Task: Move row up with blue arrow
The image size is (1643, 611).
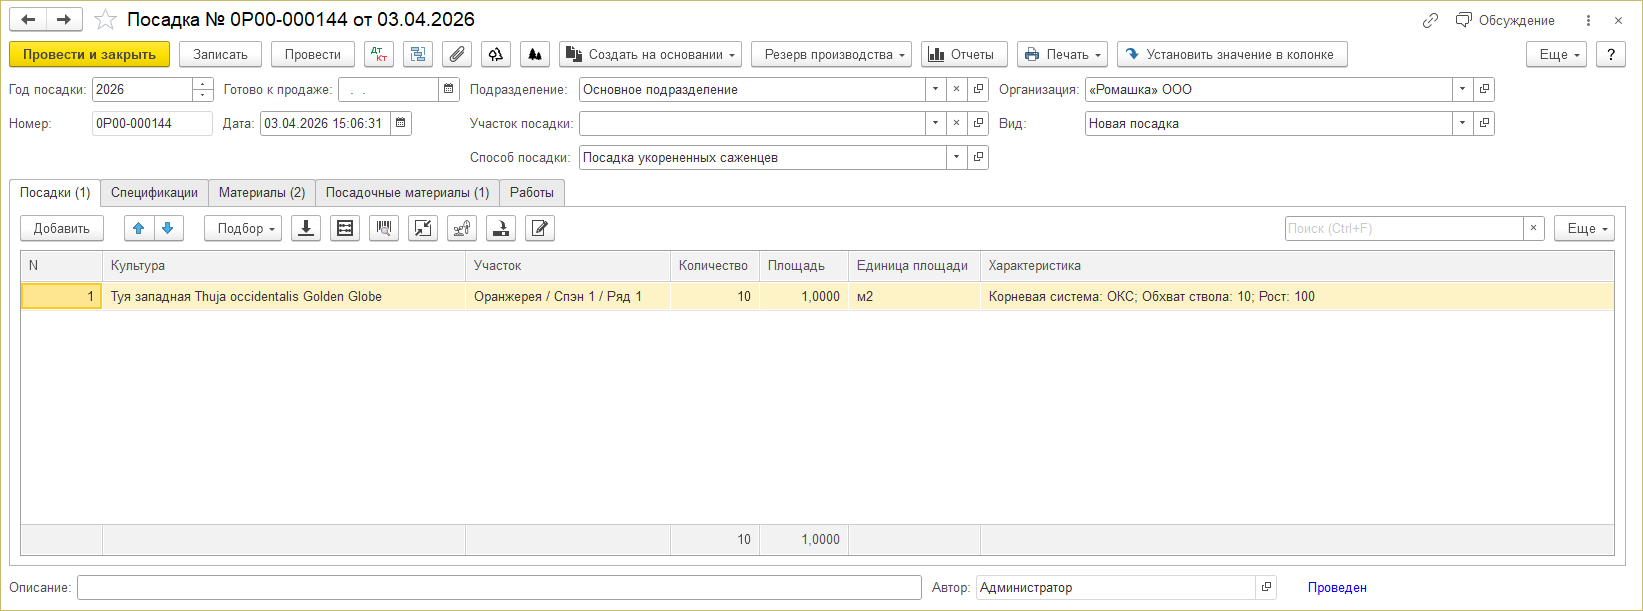Action: (x=139, y=228)
